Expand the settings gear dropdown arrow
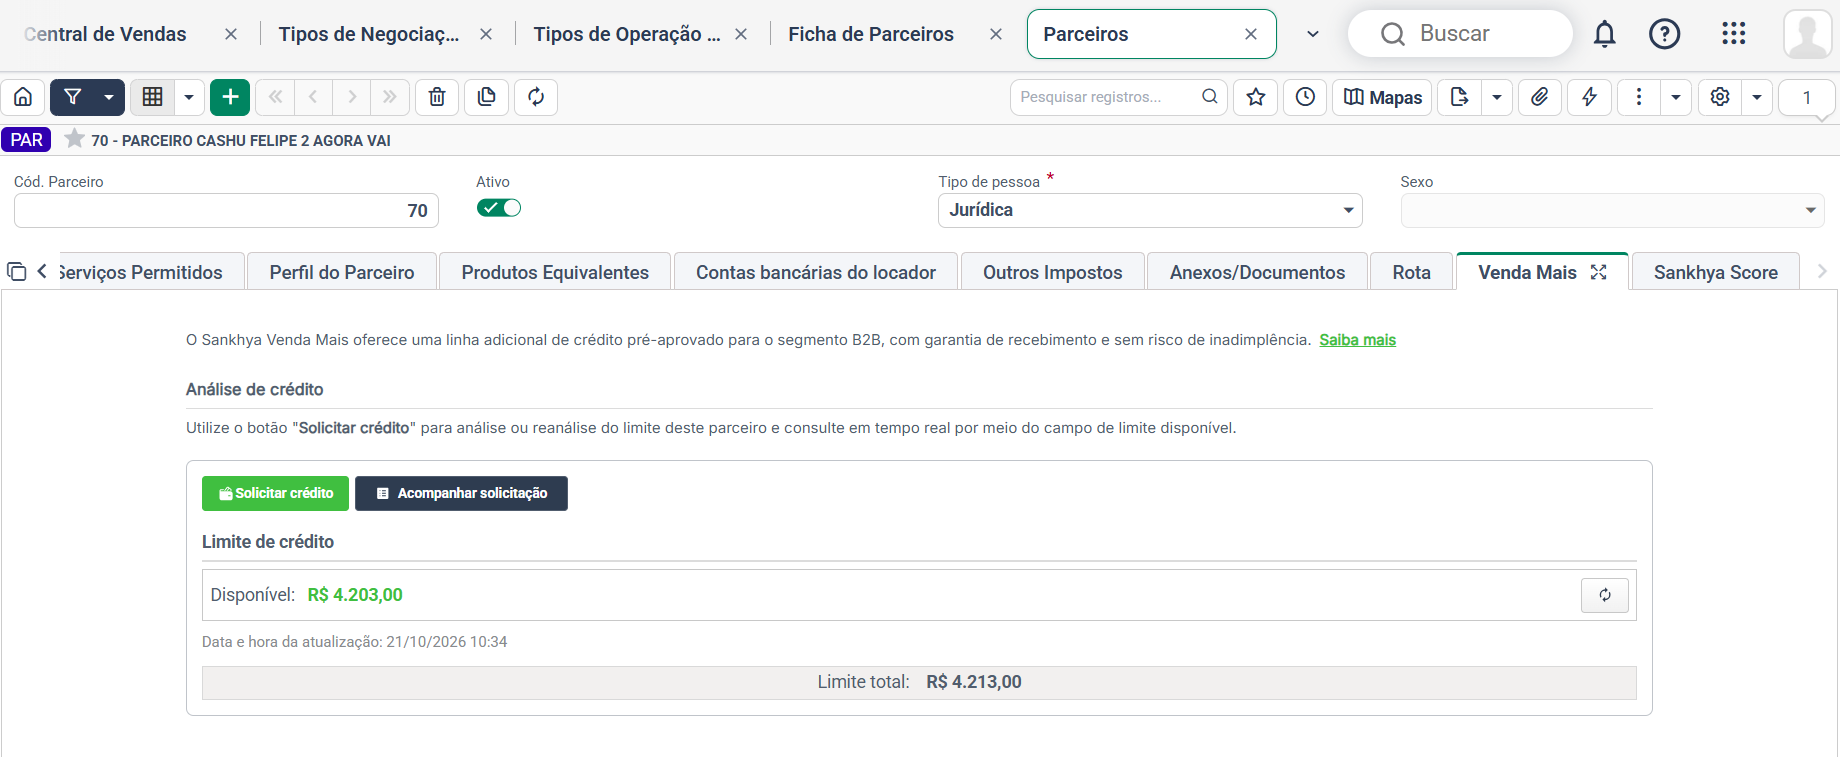Image resolution: width=1840 pixels, height=757 pixels. 1757,97
